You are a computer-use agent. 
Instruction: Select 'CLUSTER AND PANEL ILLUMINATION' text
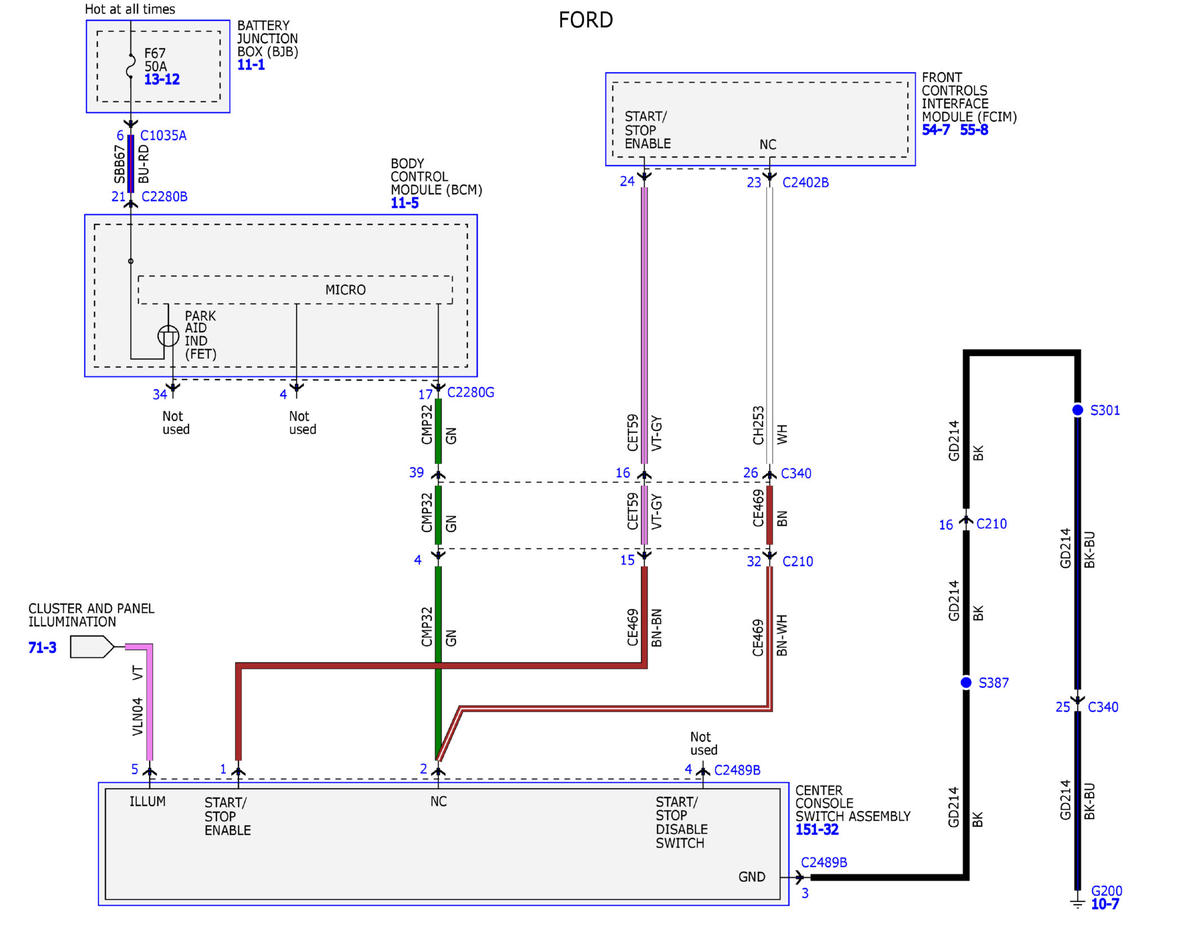[x=91, y=615]
